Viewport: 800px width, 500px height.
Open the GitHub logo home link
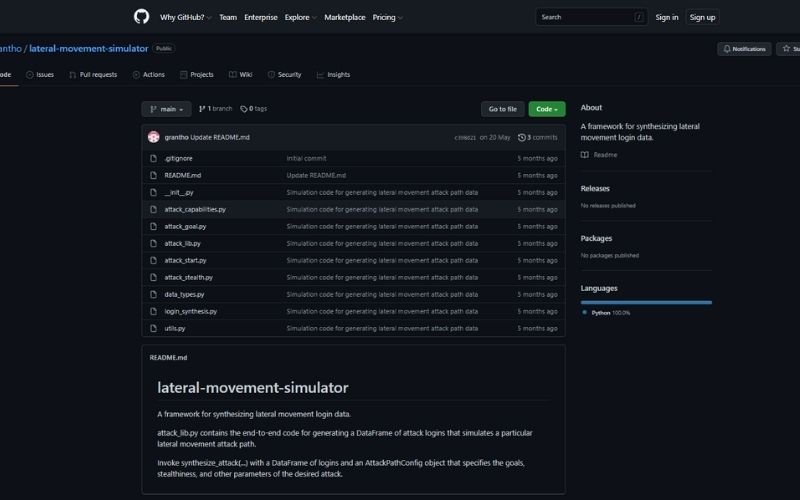point(141,17)
